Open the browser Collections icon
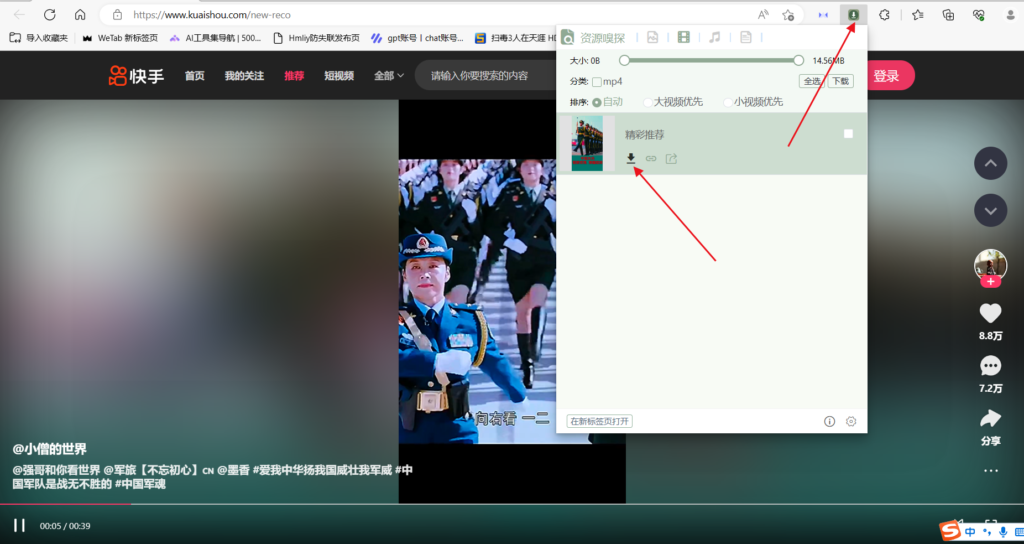Viewport: 1024px width, 544px height. (948, 14)
